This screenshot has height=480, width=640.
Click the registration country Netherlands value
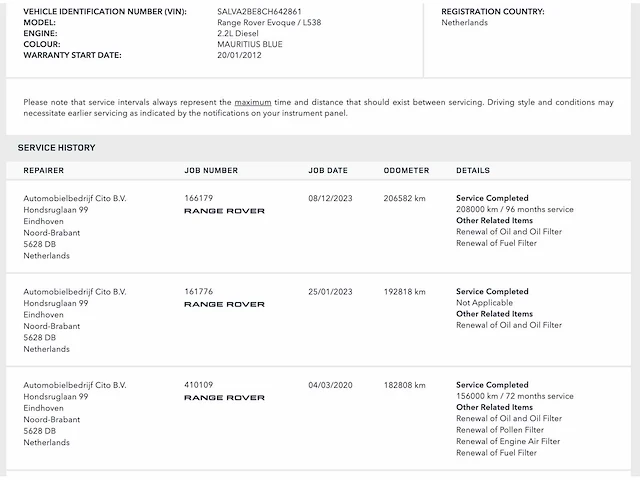464,22
